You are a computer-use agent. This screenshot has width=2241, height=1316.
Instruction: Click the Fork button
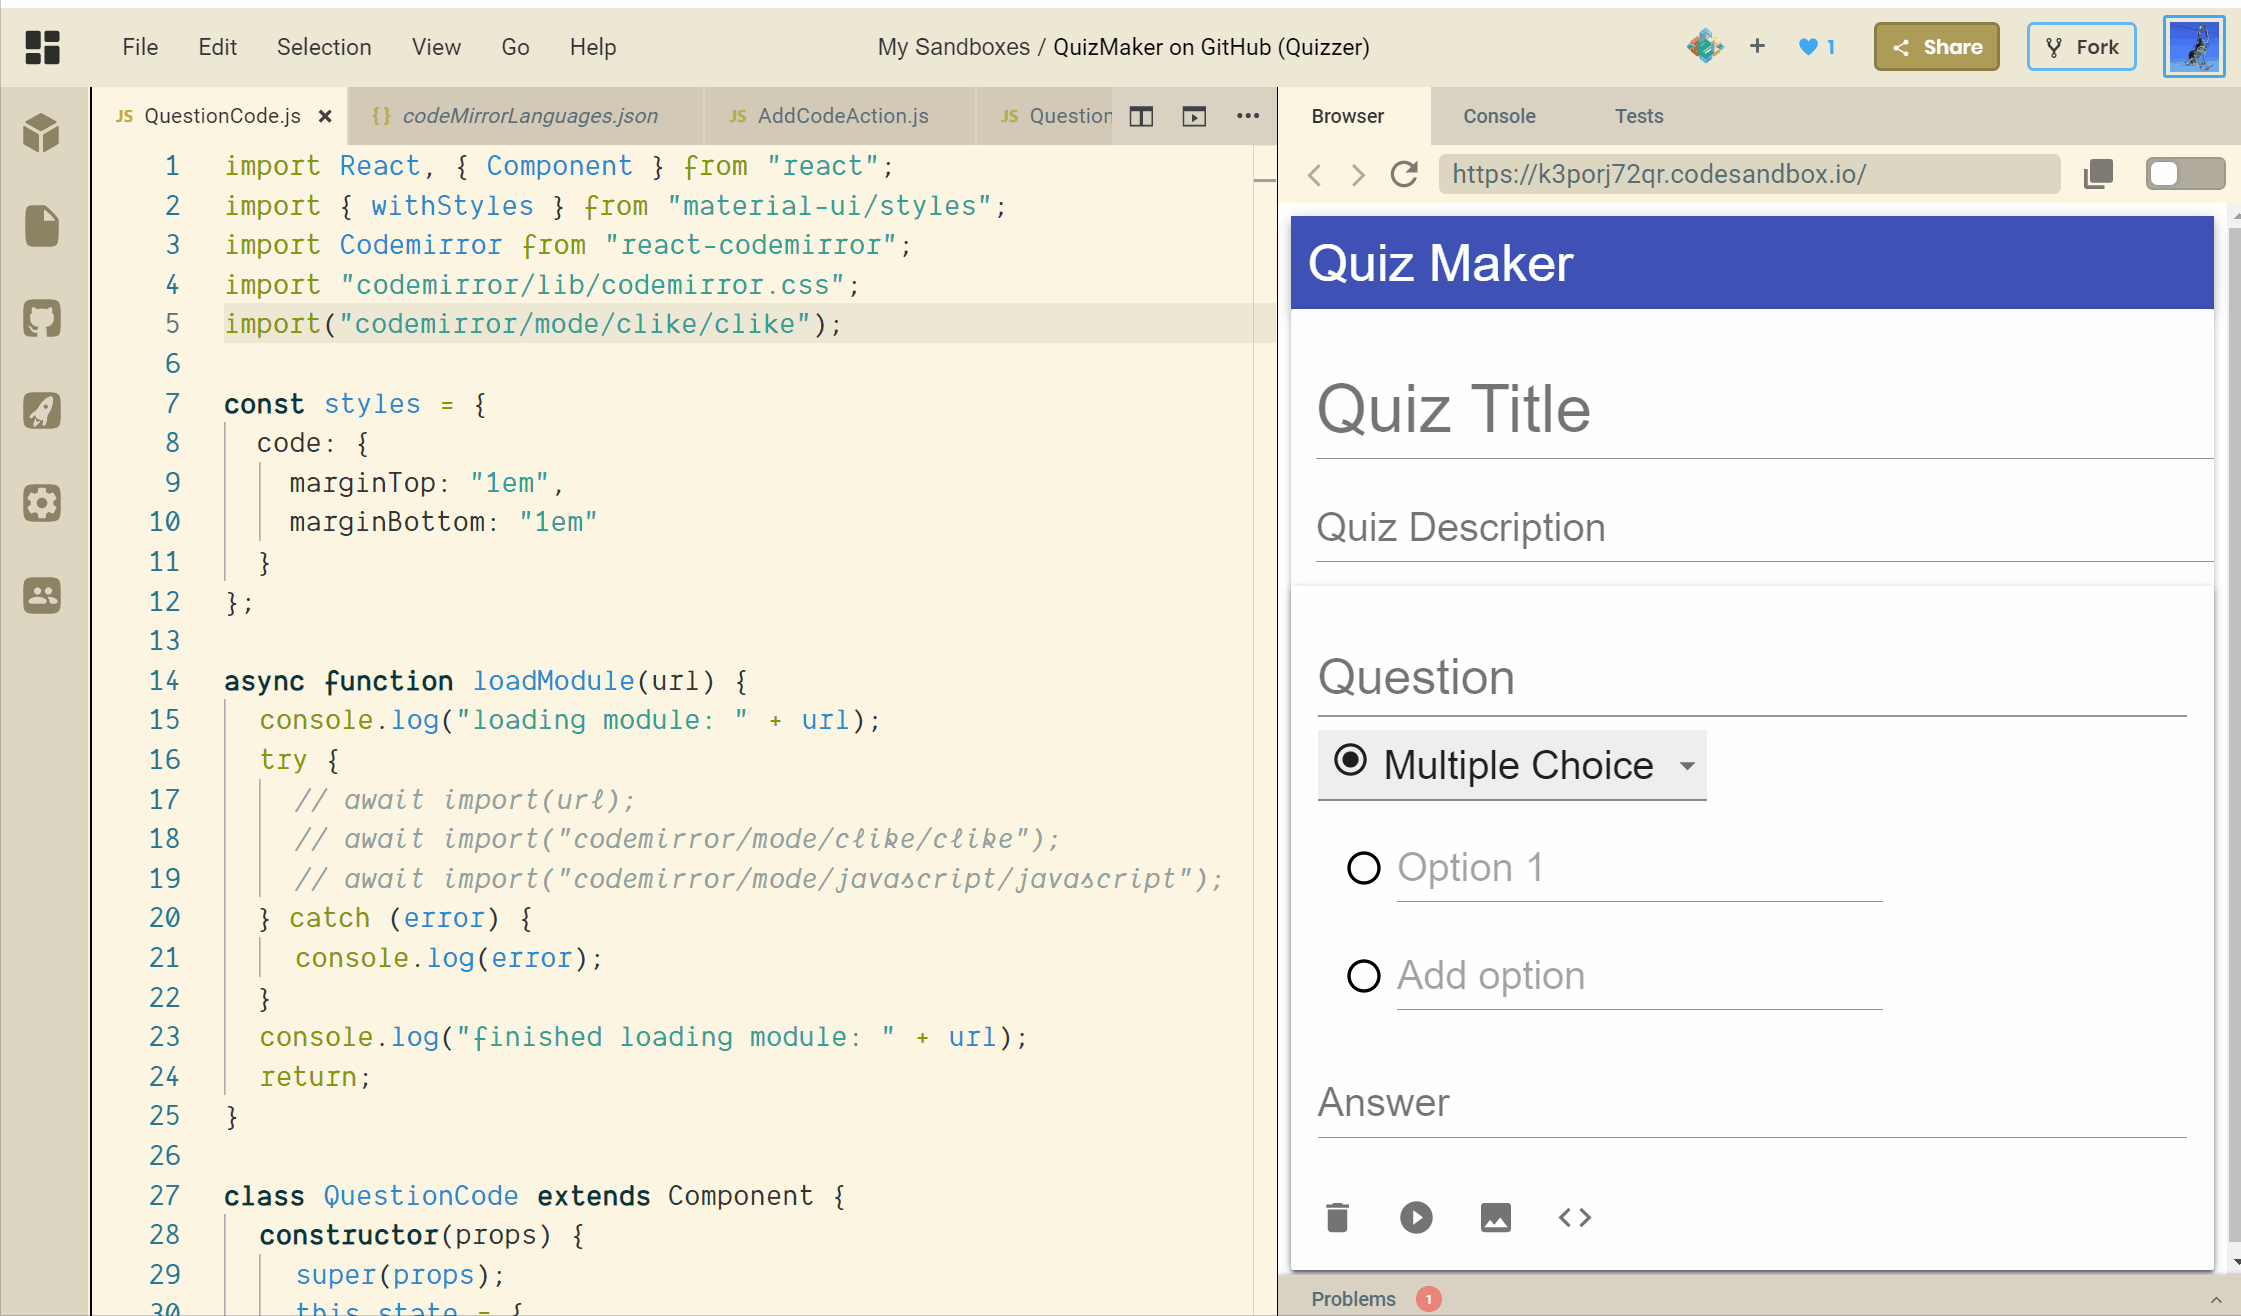(2082, 47)
